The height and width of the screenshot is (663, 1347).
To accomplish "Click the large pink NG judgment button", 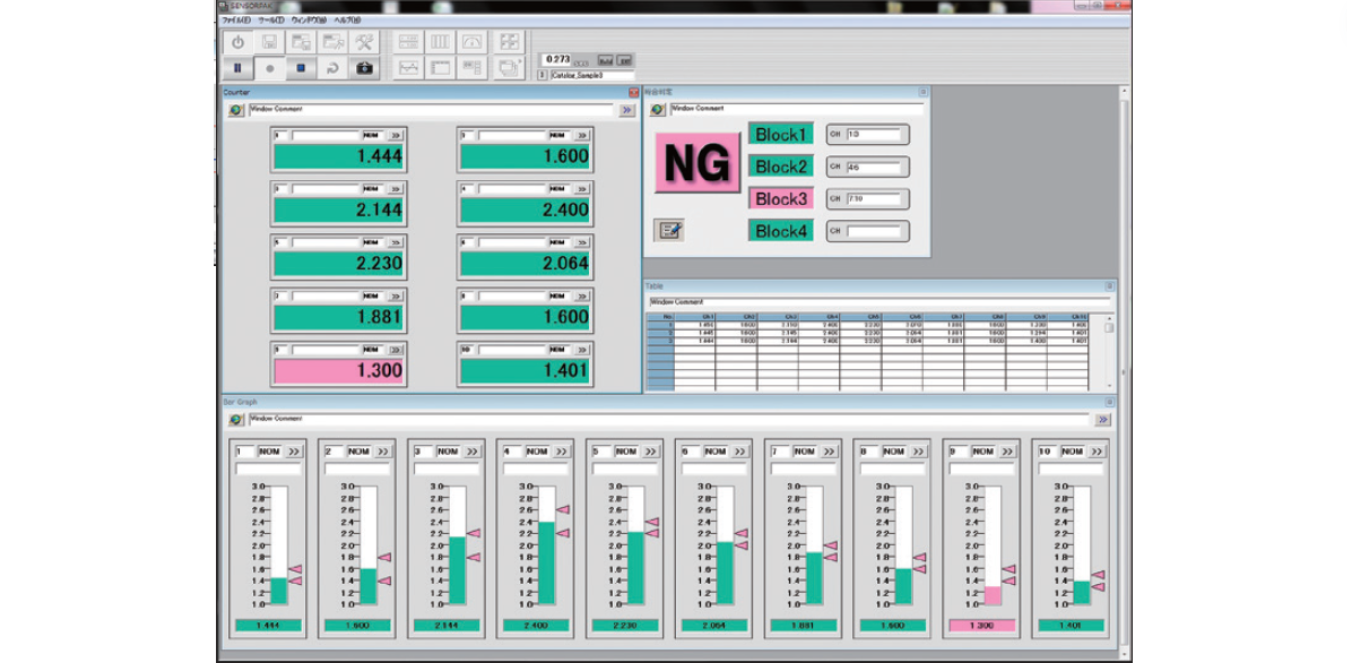I will pyautogui.click(x=697, y=163).
